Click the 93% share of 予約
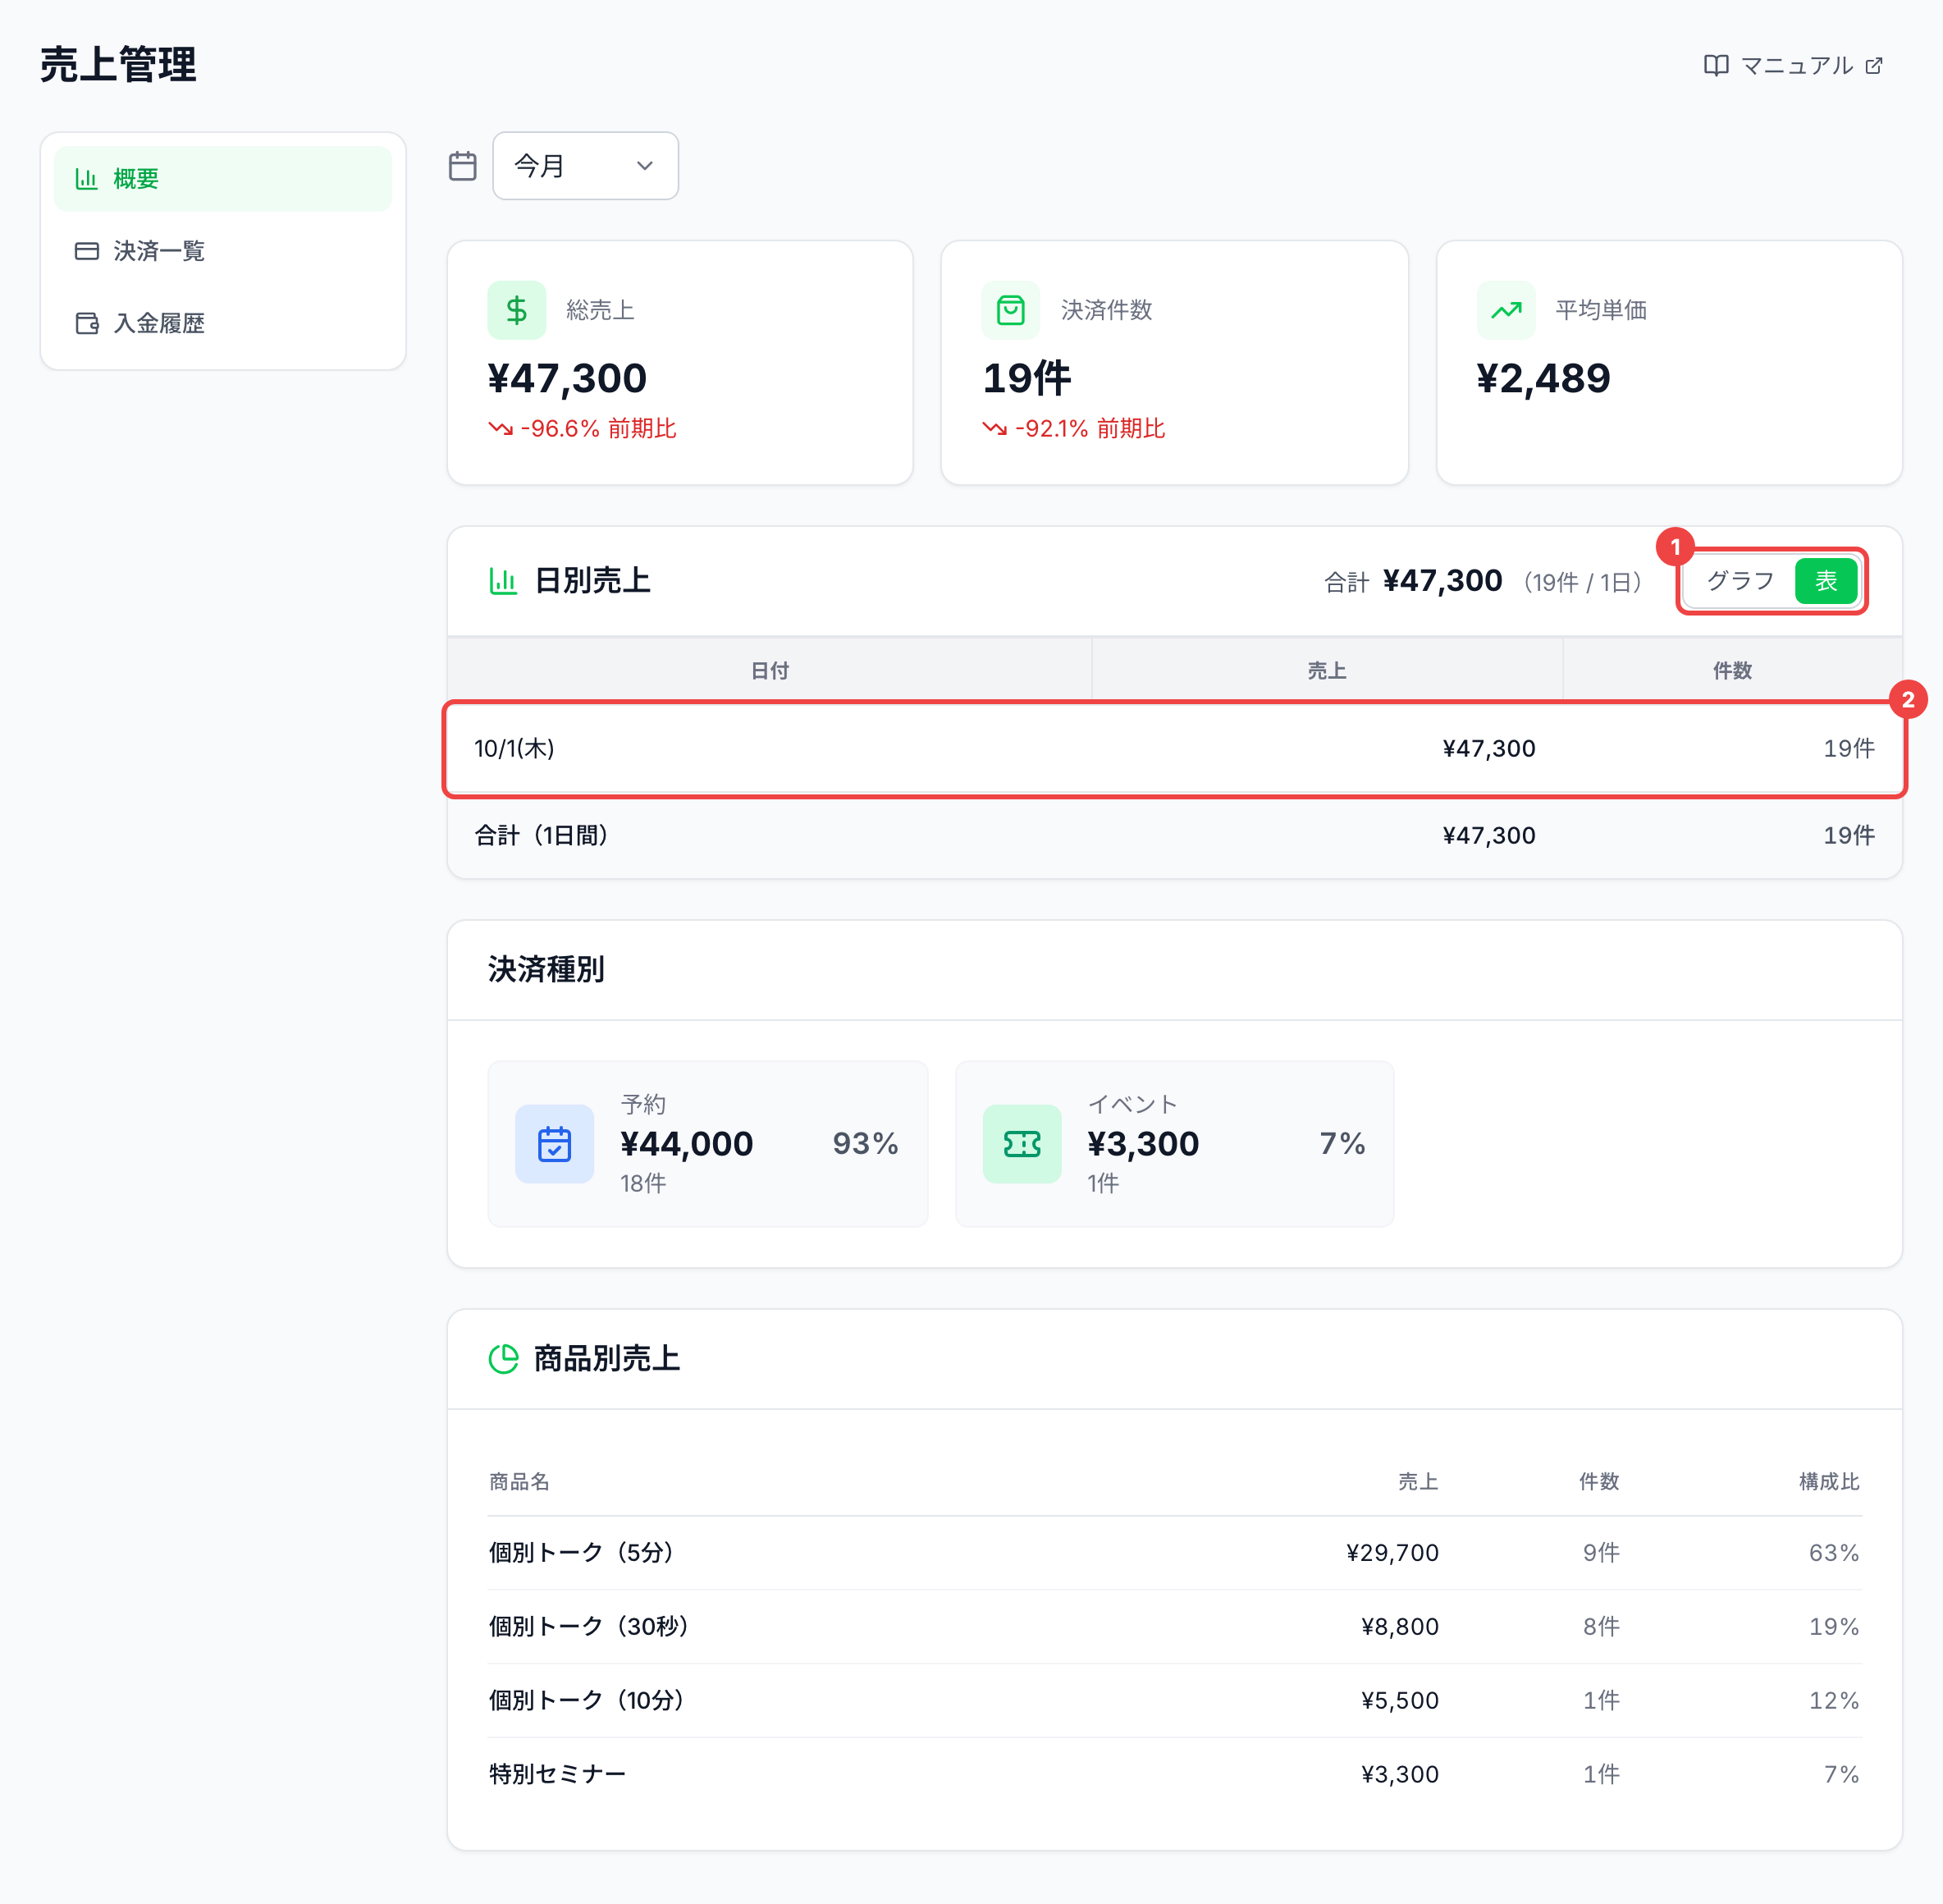Screen dimensions: 1943x1904 (x=865, y=1144)
